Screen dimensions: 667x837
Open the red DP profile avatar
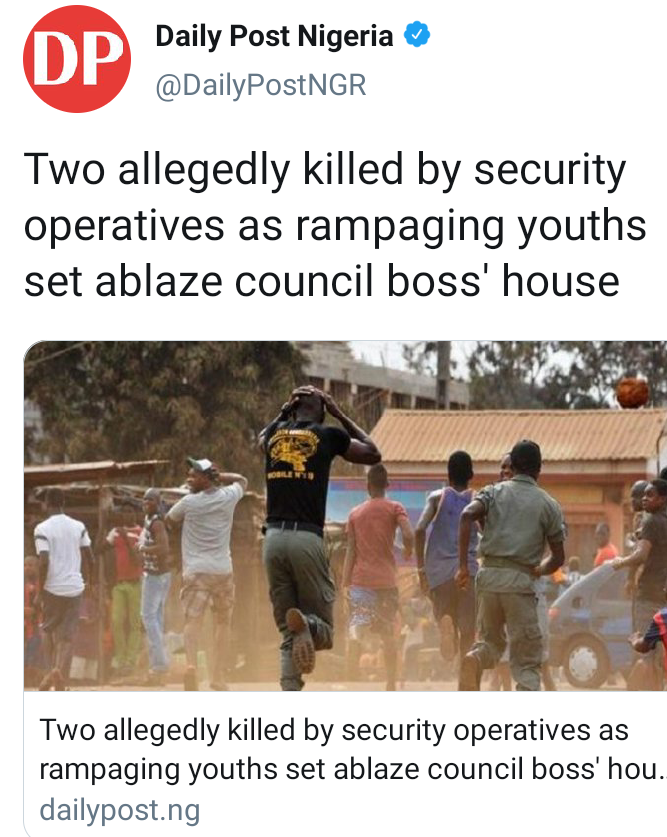(x=77, y=59)
